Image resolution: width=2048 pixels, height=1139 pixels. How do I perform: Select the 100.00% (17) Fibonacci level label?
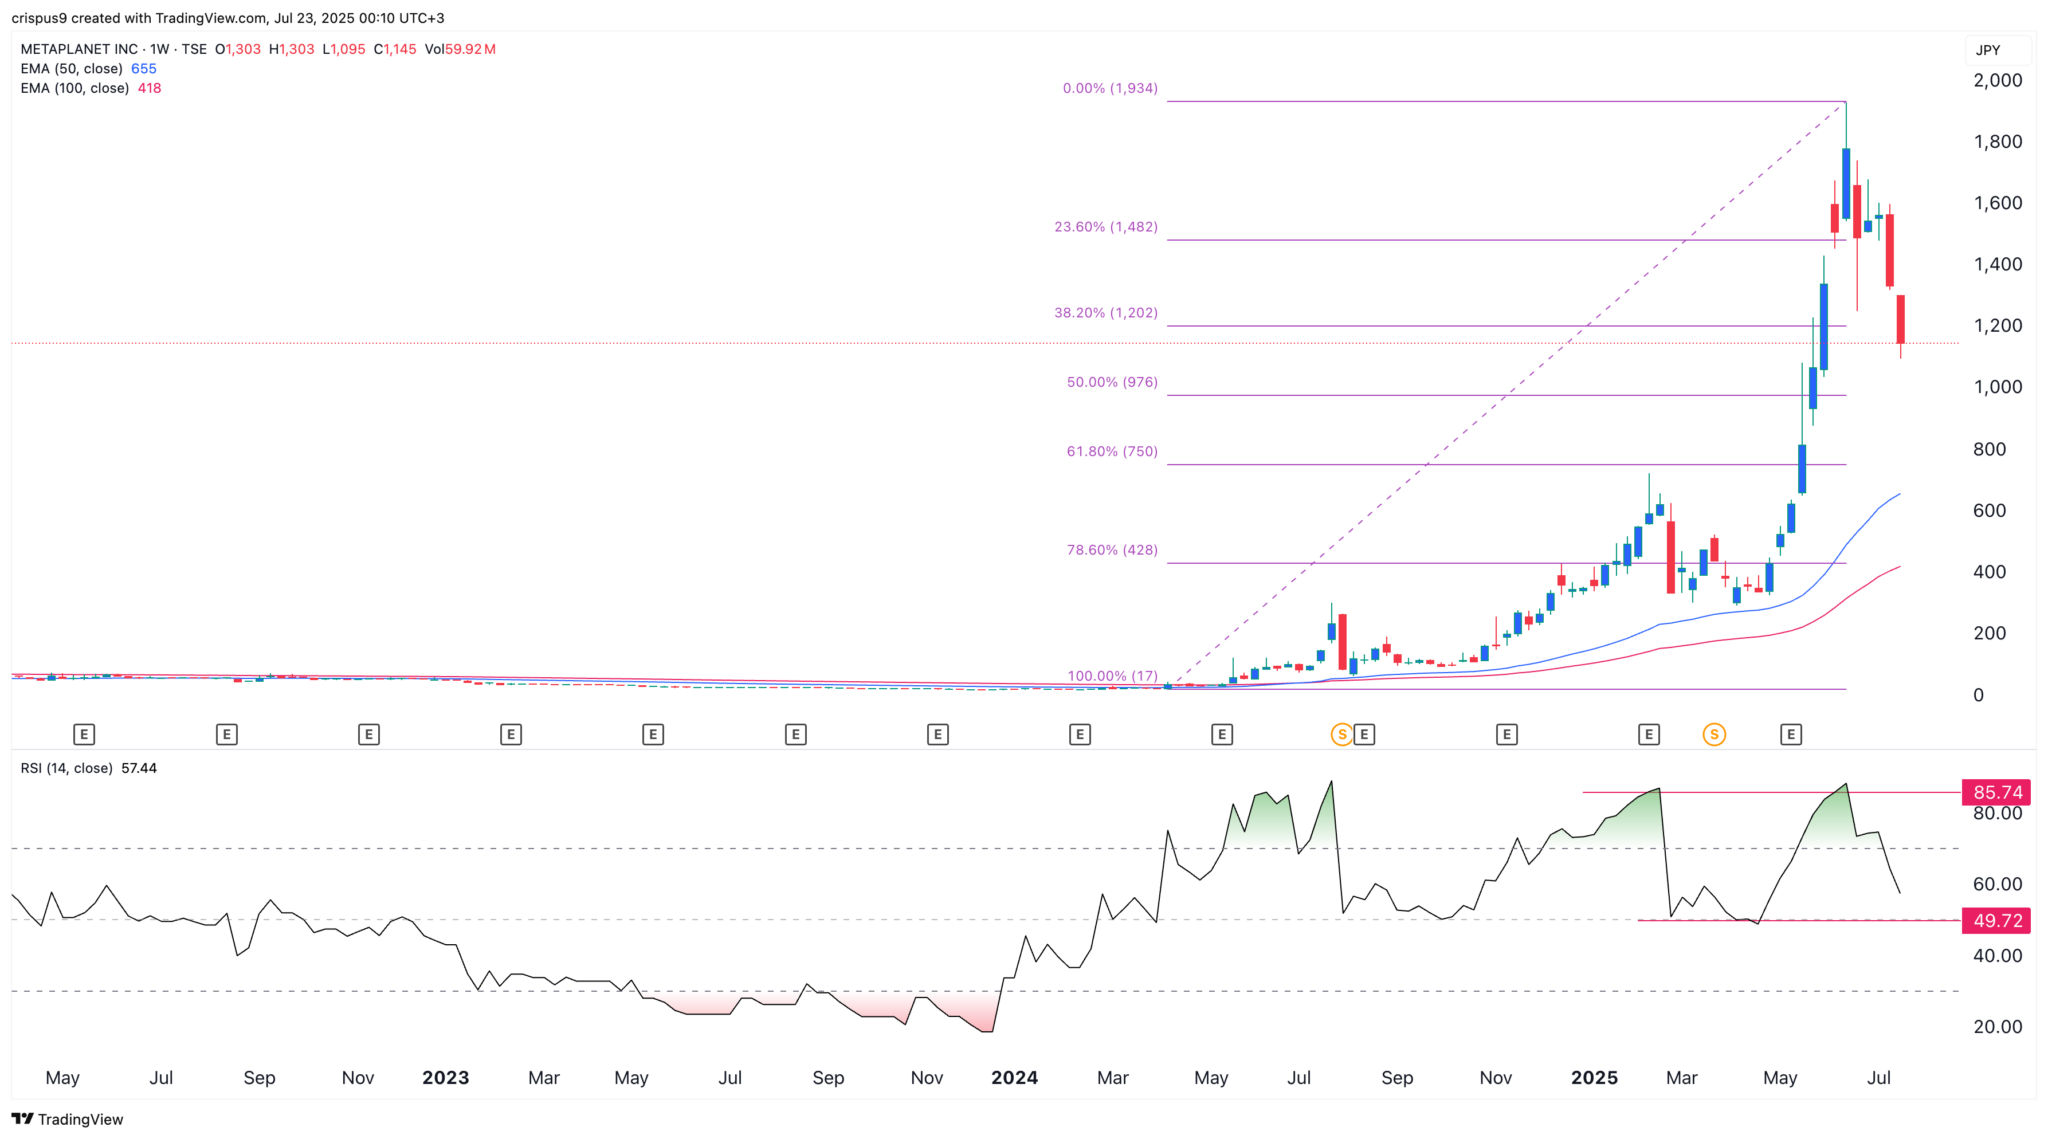tap(1113, 676)
